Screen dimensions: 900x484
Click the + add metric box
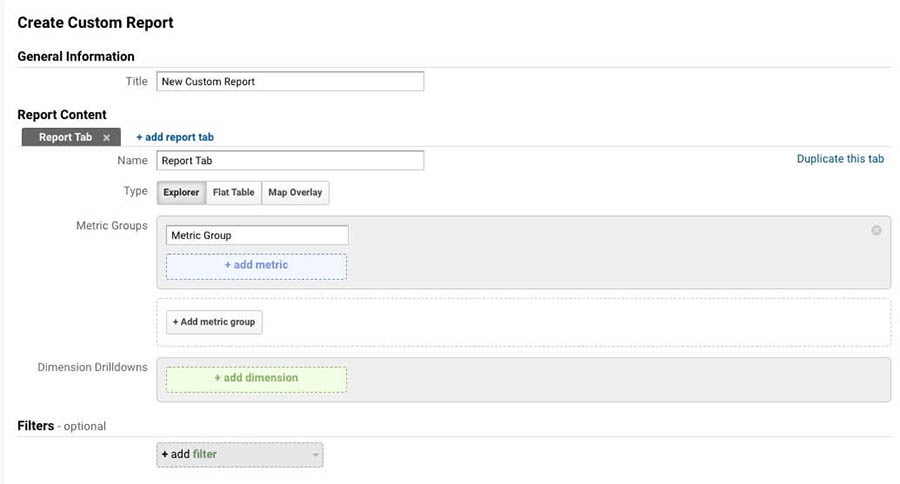click(x=257, y=266)
